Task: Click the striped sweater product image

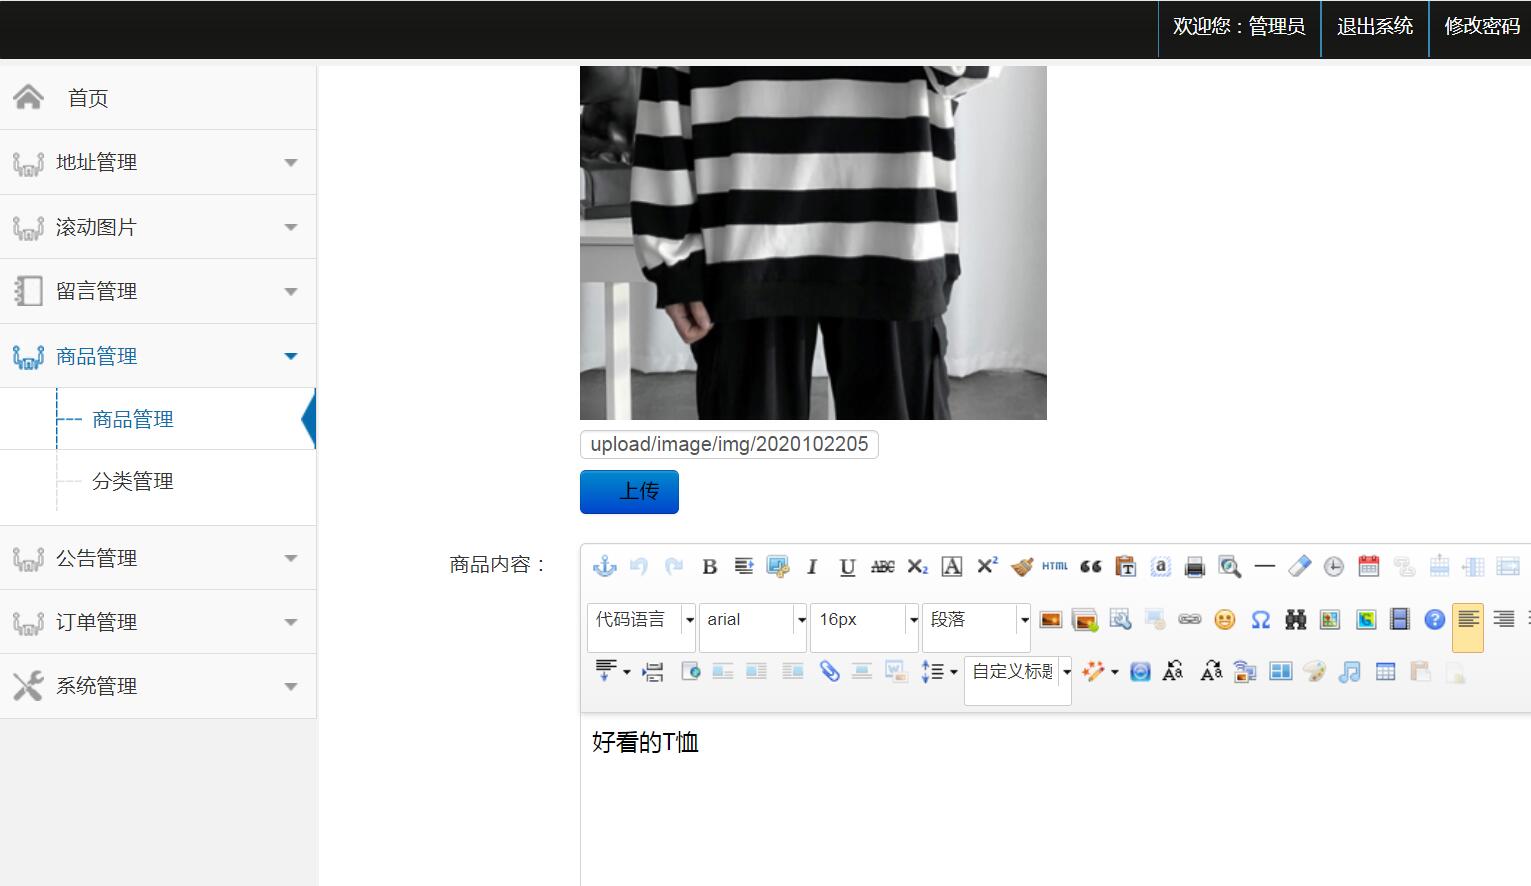Action: [x=813, y=243]
